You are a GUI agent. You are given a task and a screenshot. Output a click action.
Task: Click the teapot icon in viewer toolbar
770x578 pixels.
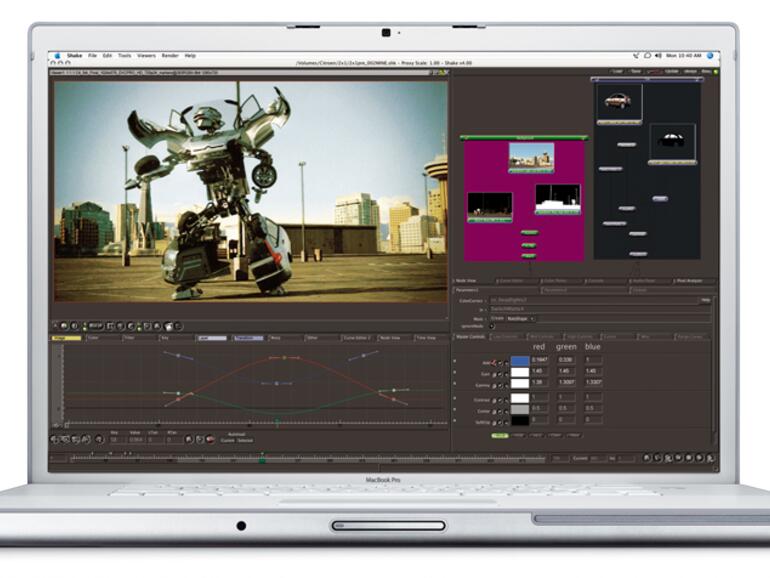168,326
